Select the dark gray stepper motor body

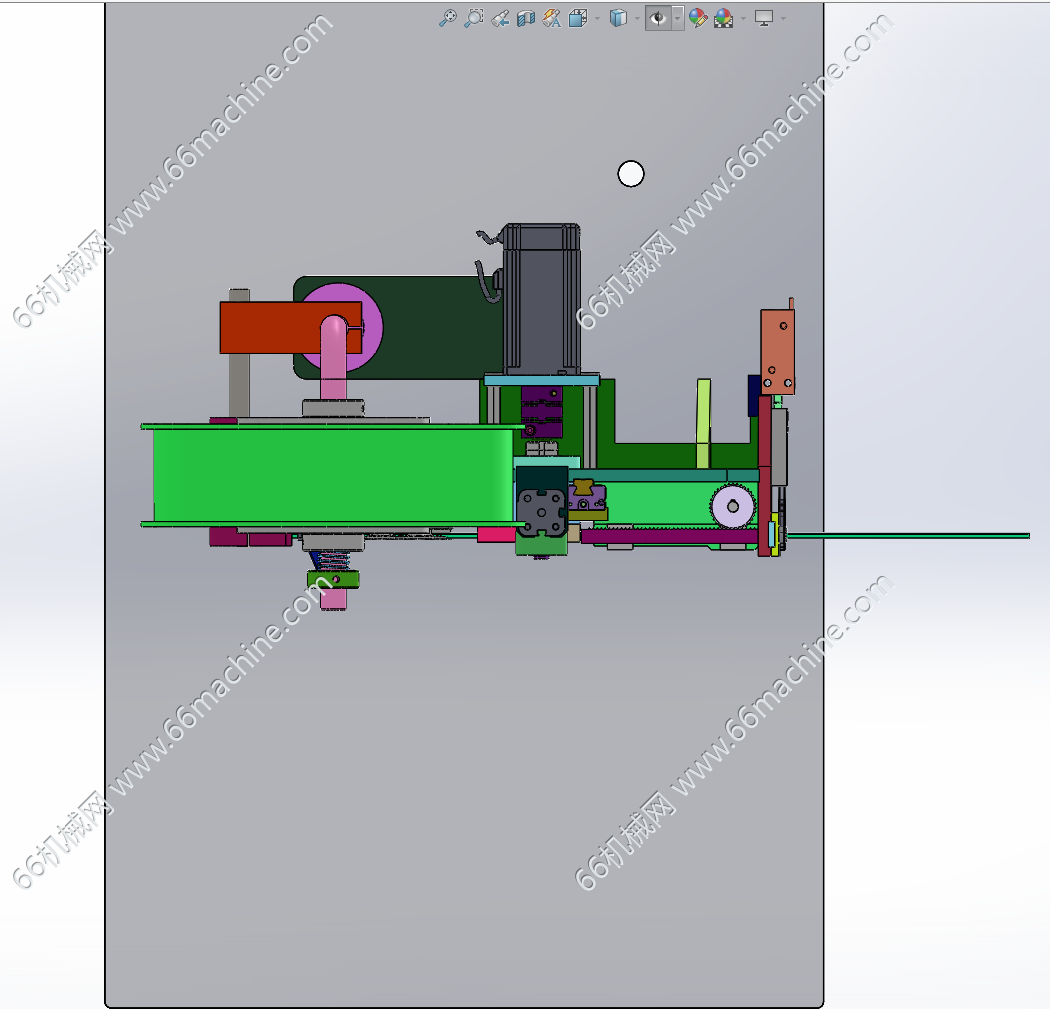(x=542, y=299)
